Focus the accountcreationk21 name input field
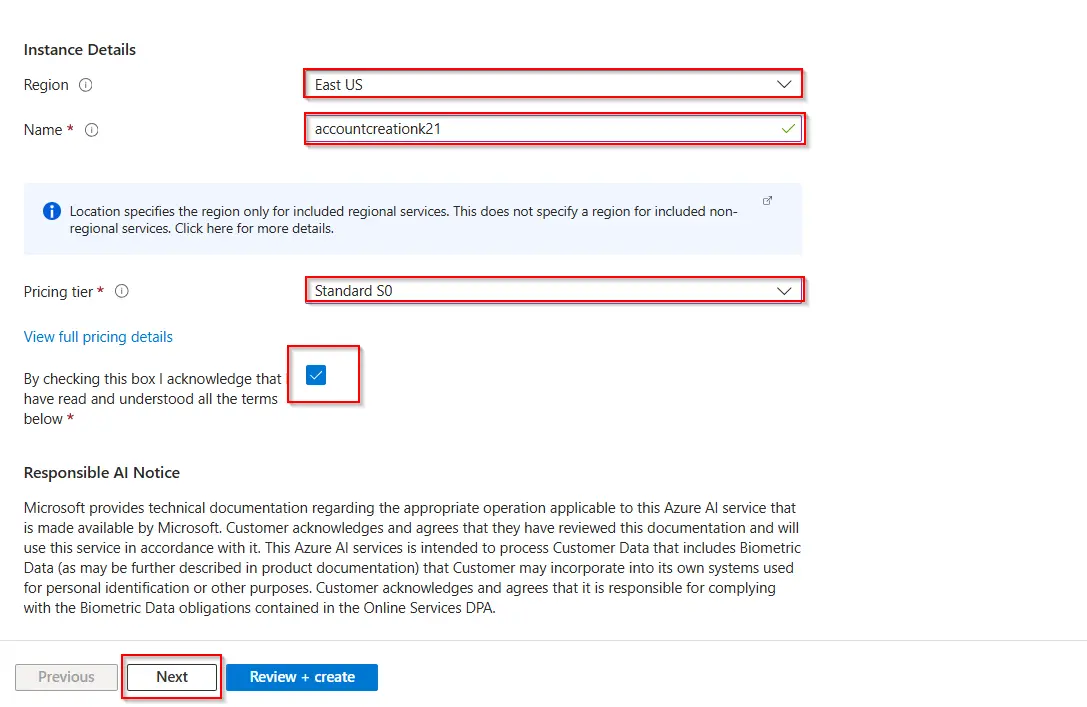Image resolution: width=1087 pixels, height=707 pixels. click(x=540, y=129)
